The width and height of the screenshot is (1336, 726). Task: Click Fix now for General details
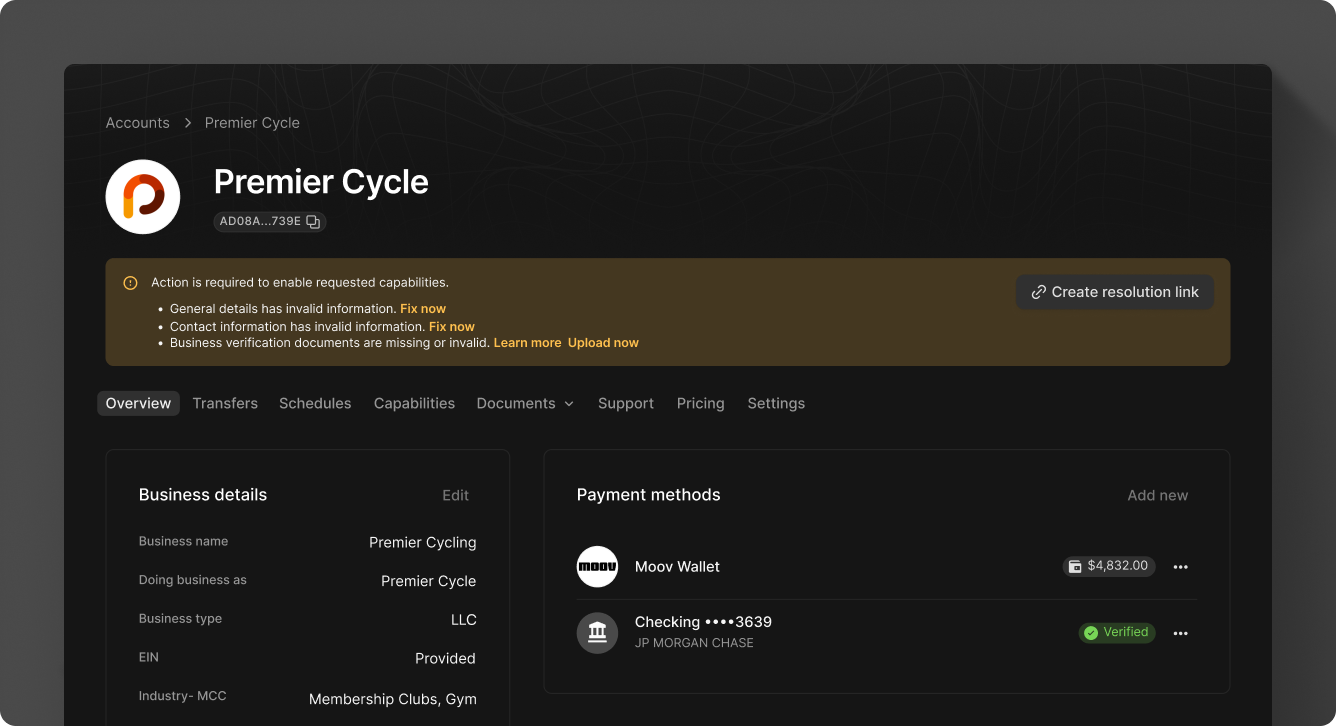coord(423,309)
